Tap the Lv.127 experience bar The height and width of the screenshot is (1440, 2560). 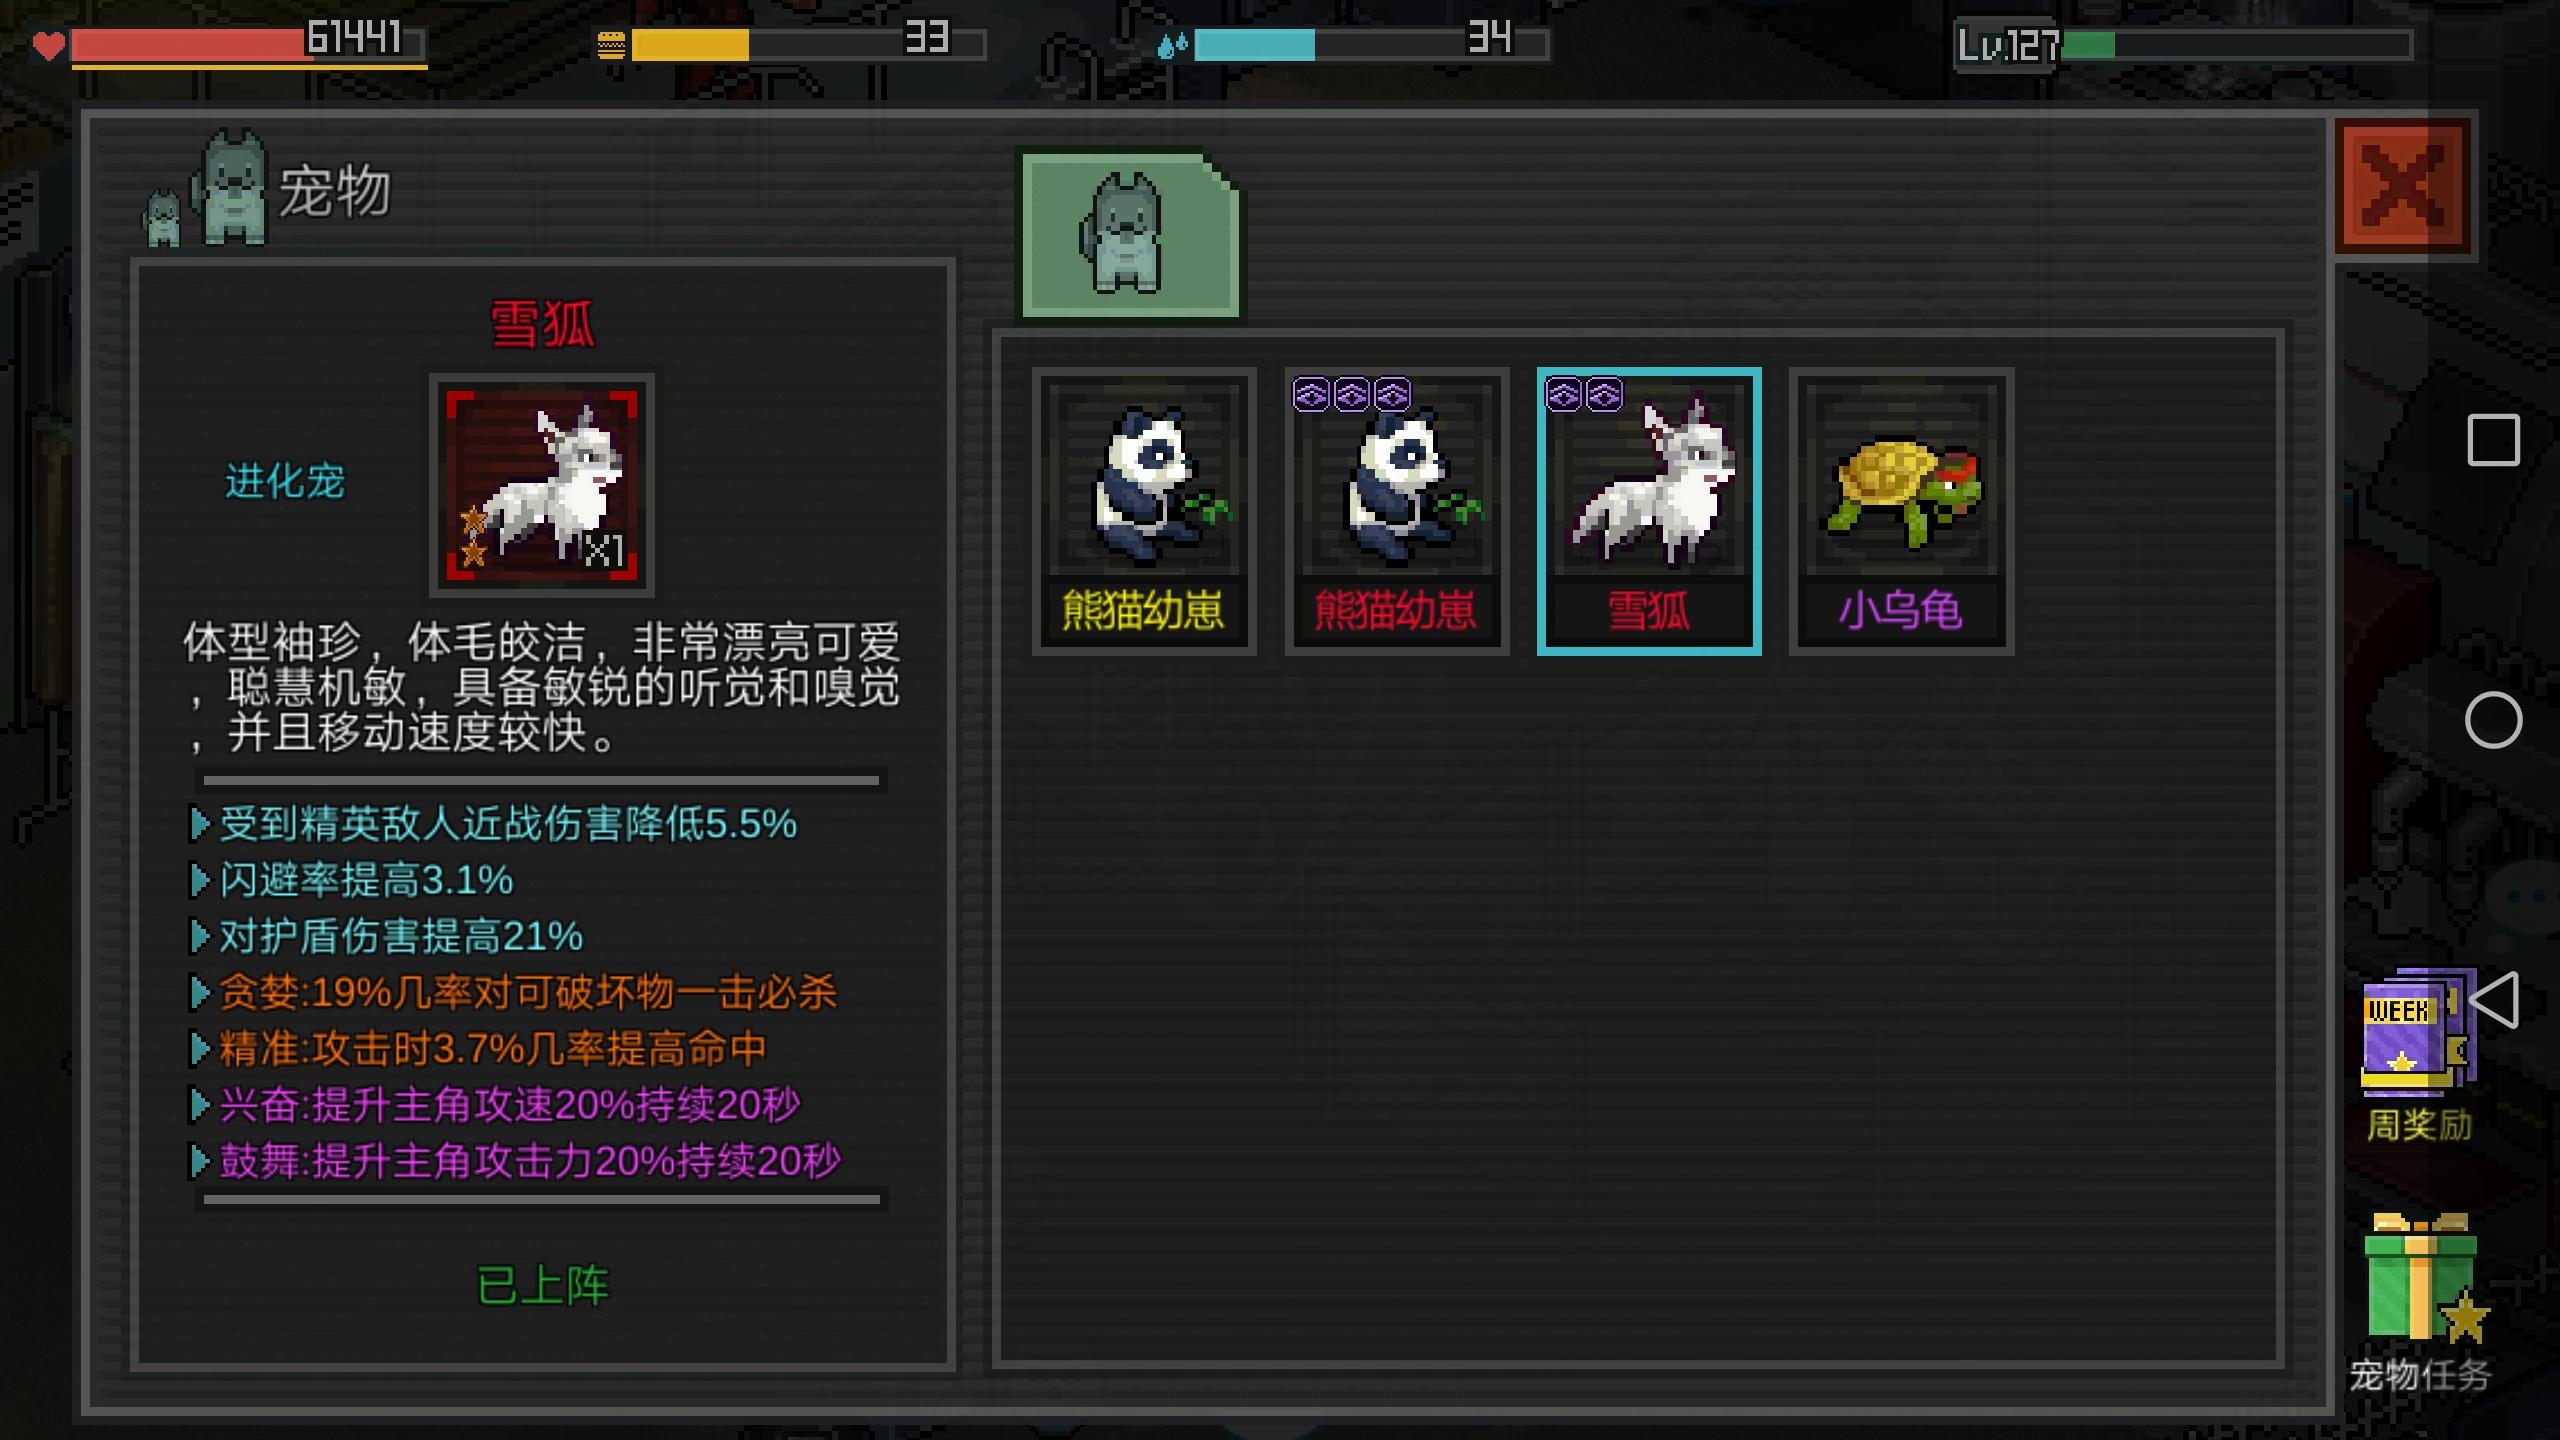[x=2184, y=45]
